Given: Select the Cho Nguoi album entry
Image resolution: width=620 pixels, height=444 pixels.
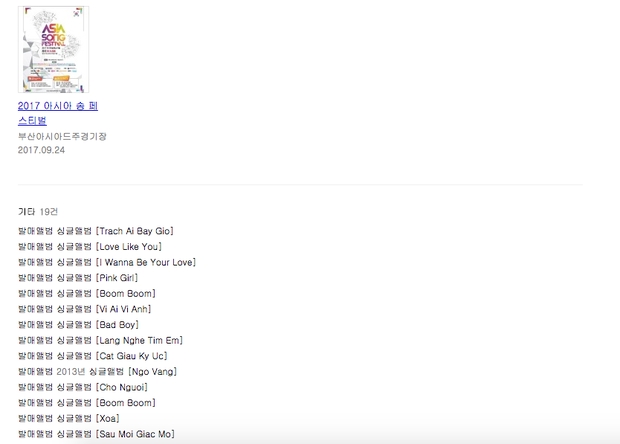Looking at the screenshot, I should point(83,387).
